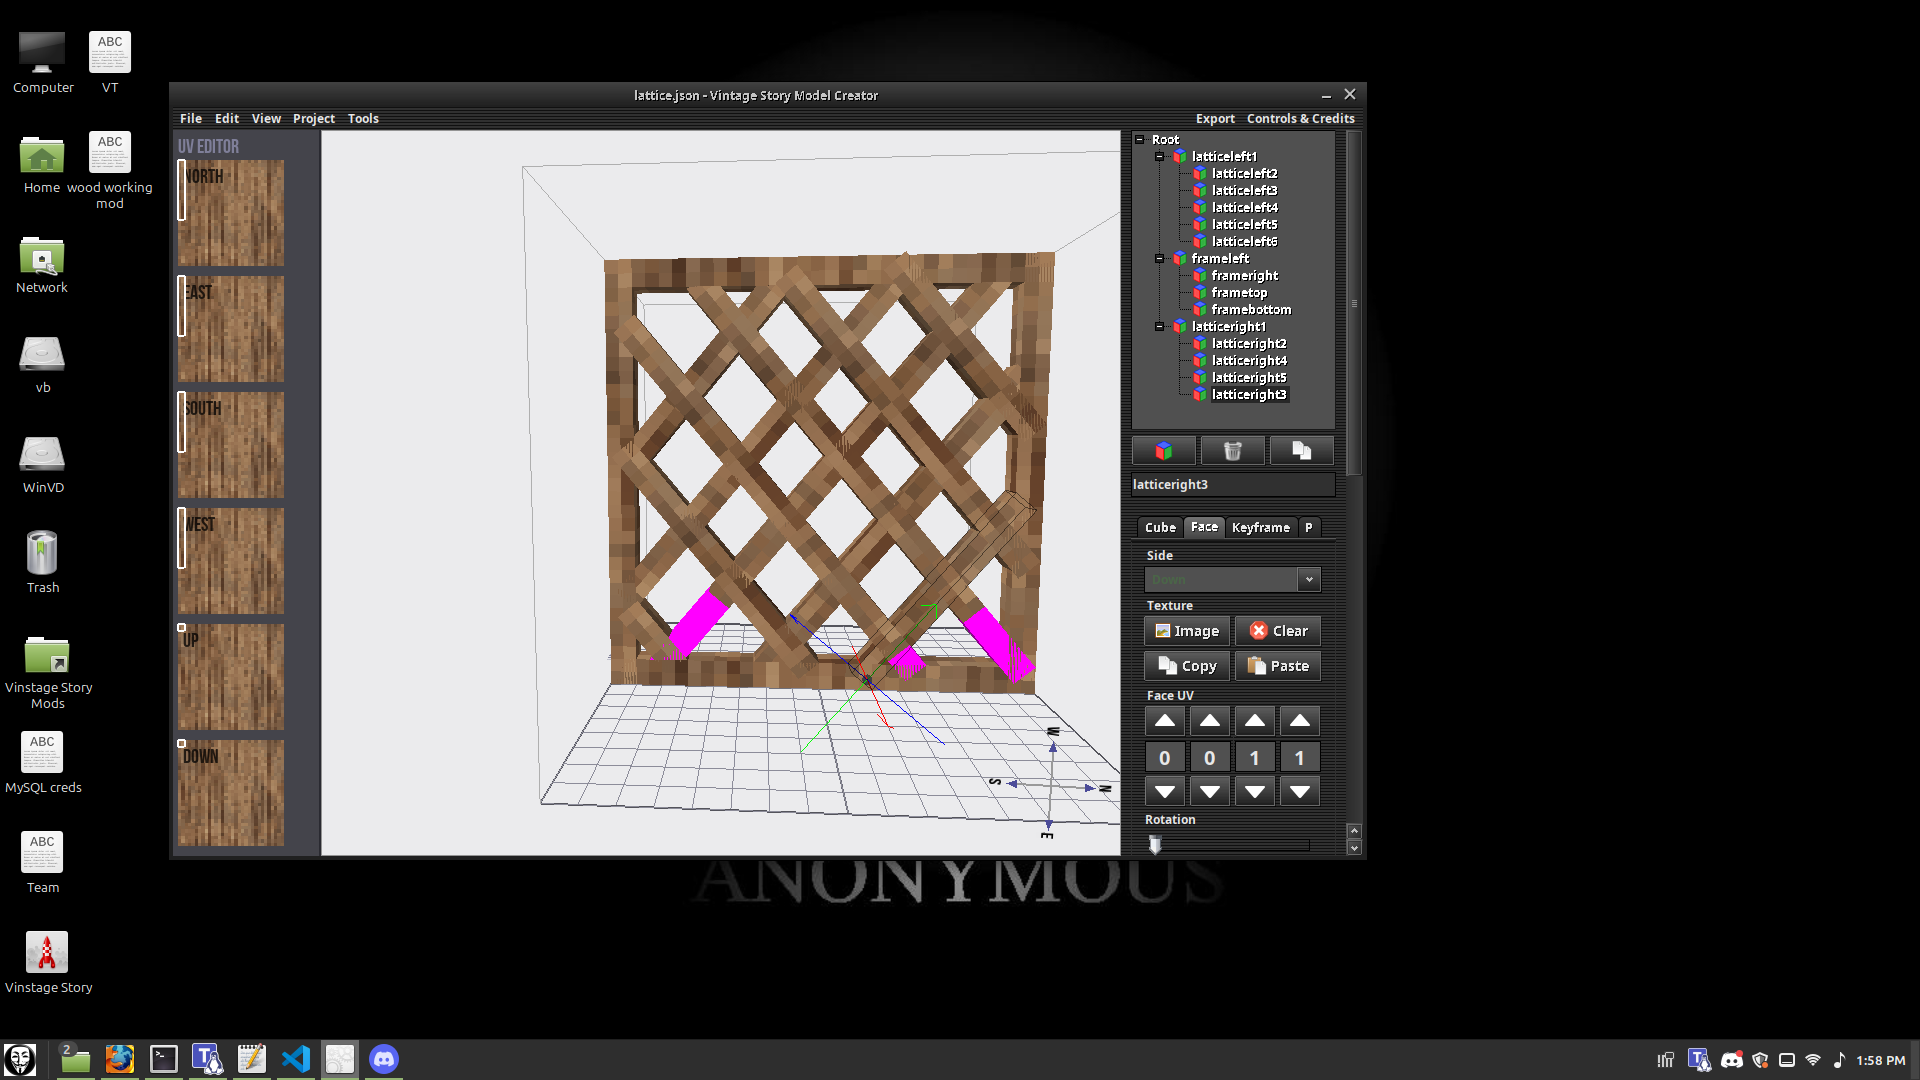The width and height of the screenshot is (1920, 1080).
Task: Open the Project menu
Action: [x=313, y=119]
